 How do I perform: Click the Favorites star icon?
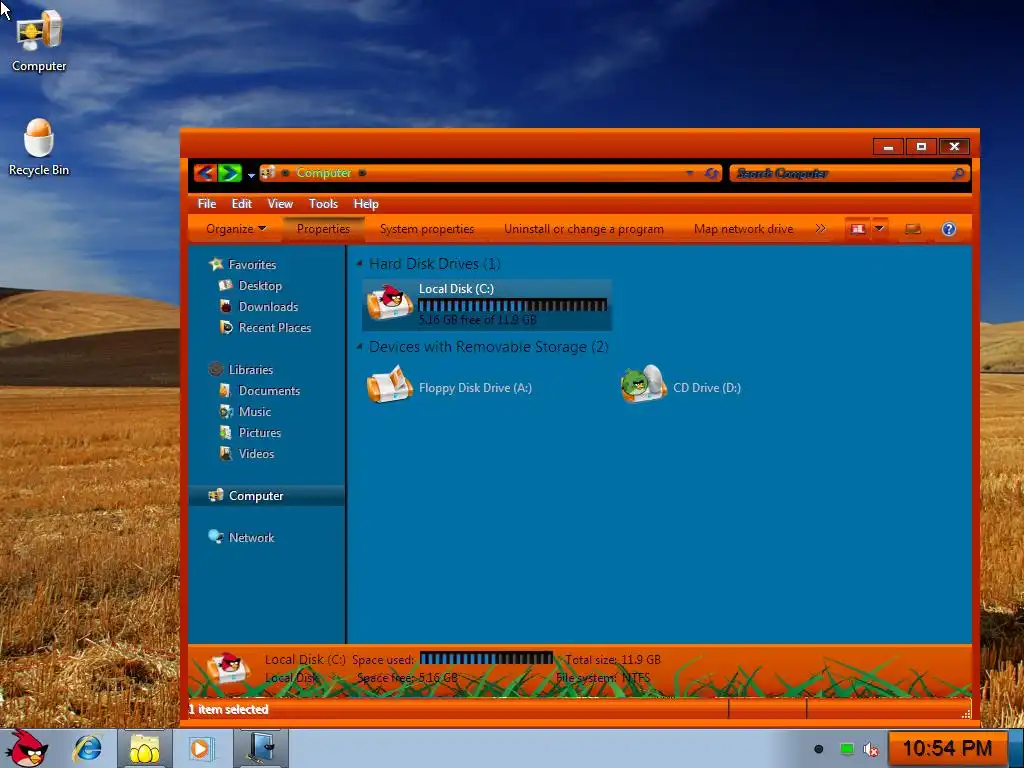(x=216, y=264)
